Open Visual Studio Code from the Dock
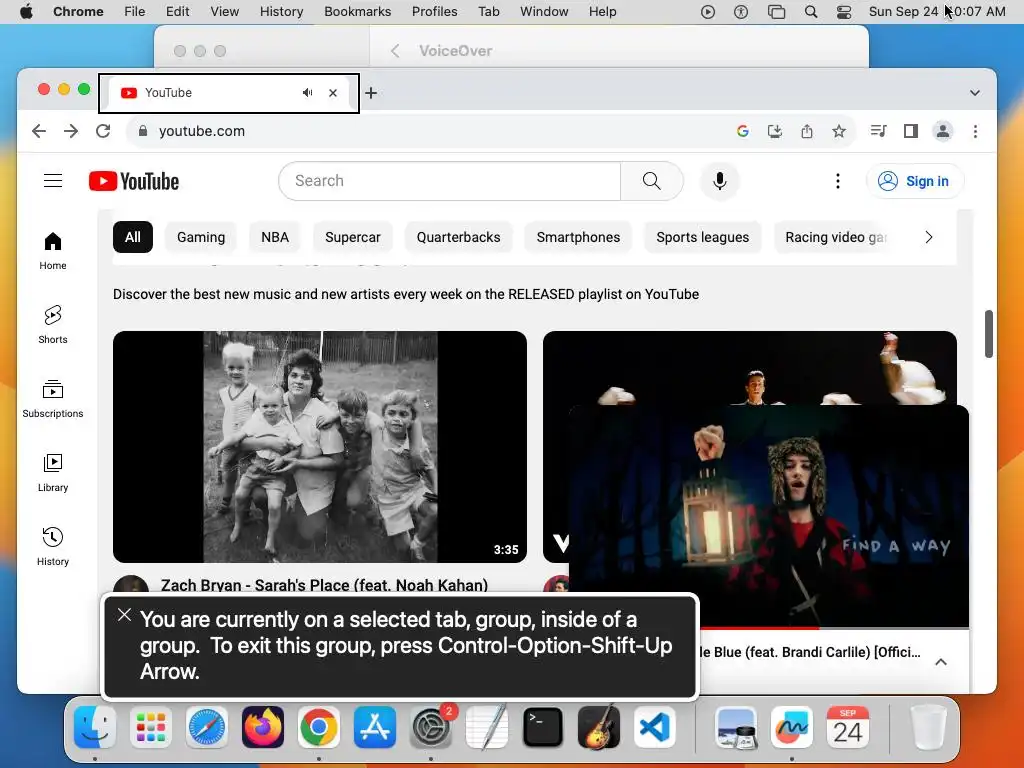Viewport: 1024px width, 768px height. 654,727
